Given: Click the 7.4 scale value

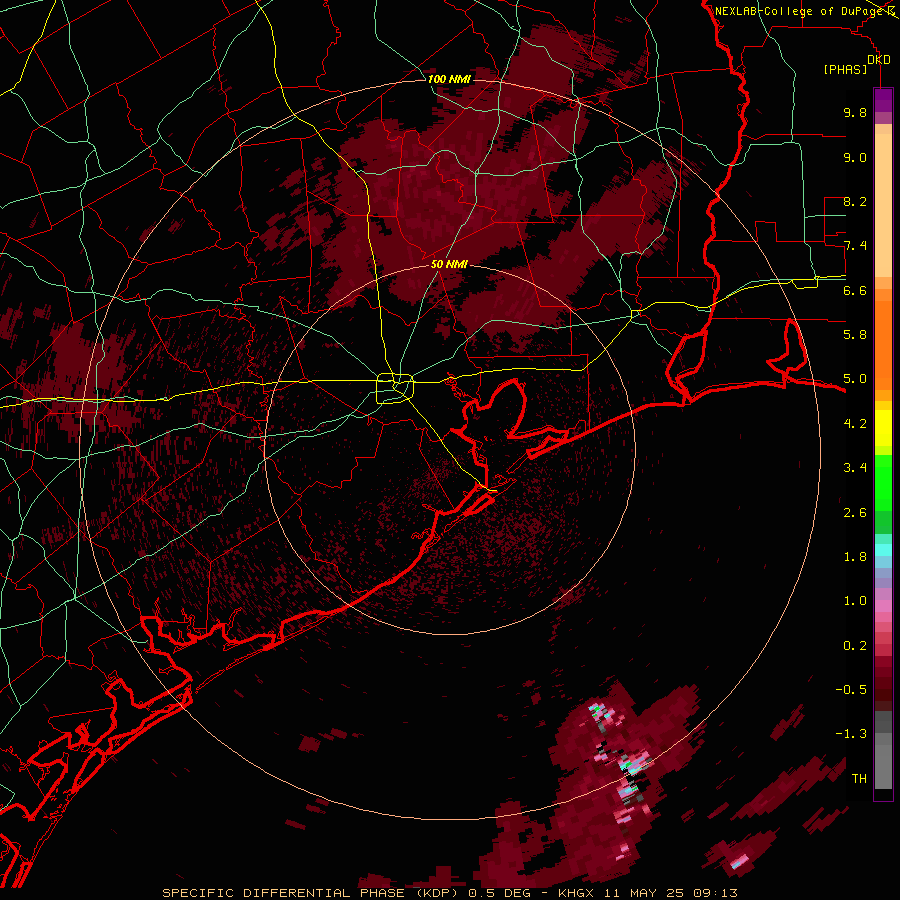Looking at the screenshot, I should 855,246.
